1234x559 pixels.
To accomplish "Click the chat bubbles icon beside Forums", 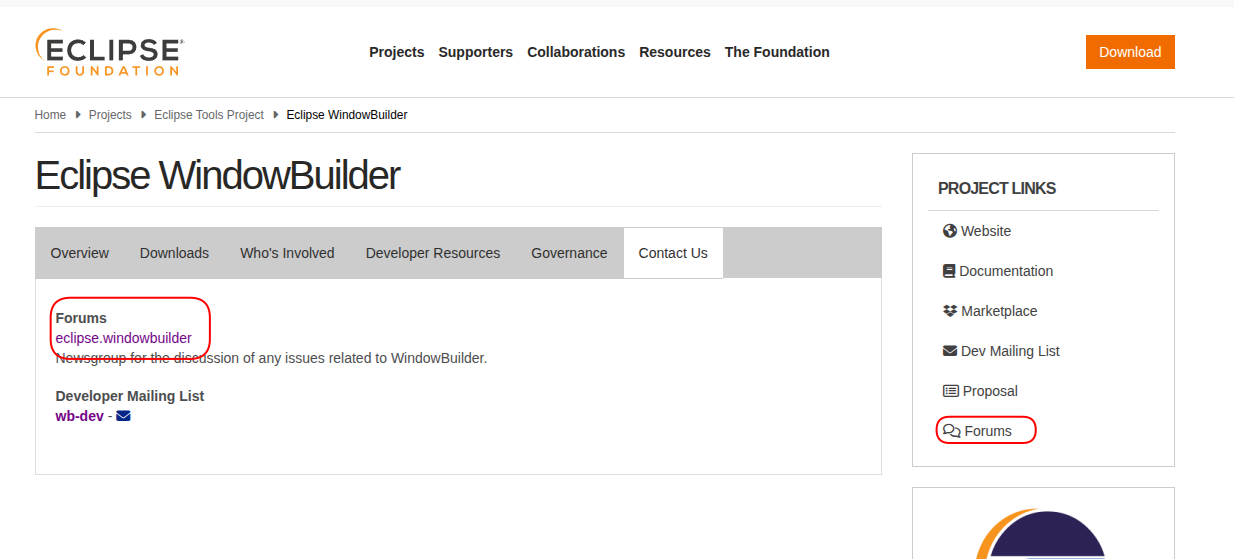I will pos(952,431).
